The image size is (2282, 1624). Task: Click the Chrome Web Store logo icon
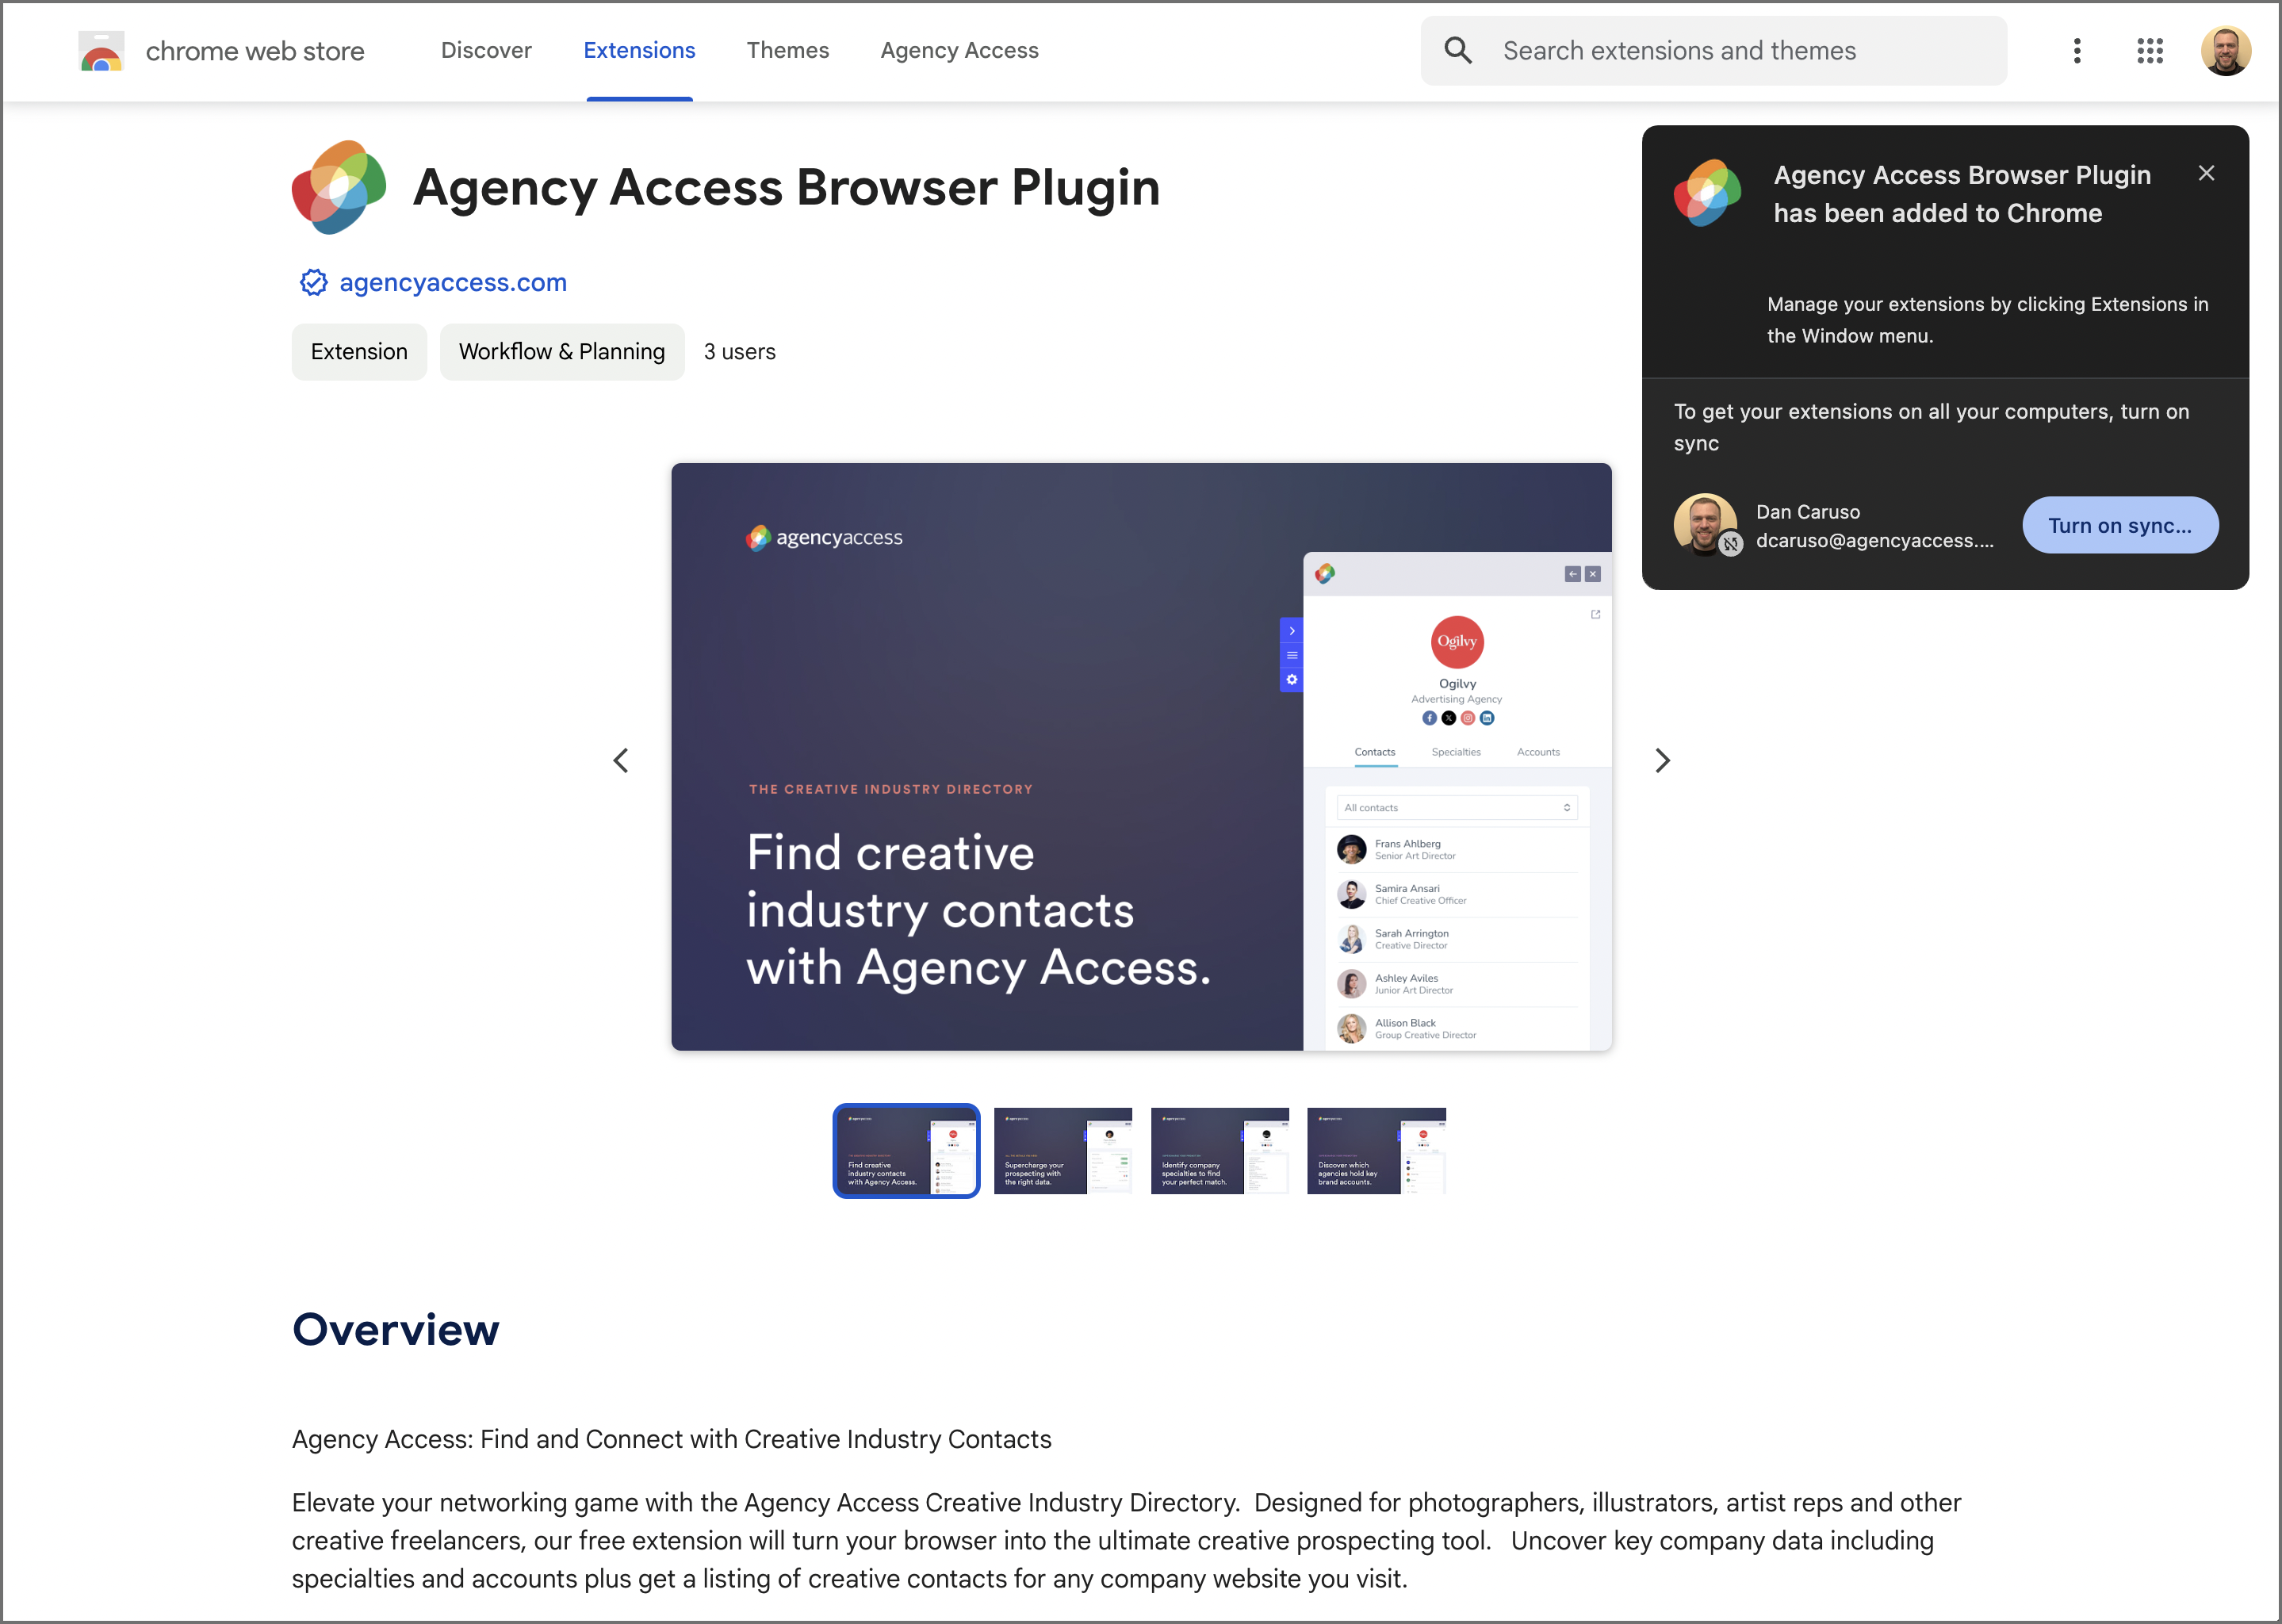point(101,51)
